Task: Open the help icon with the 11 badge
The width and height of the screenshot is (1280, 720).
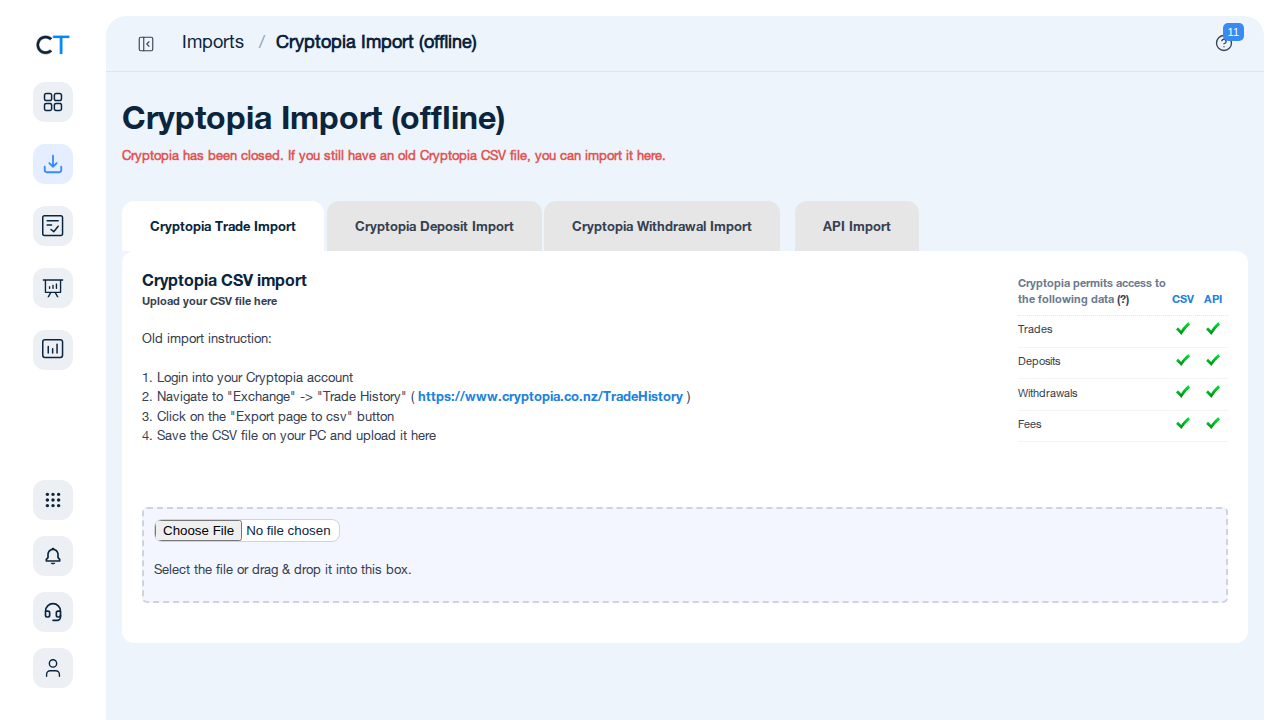Action: (x=1224, y=43)
